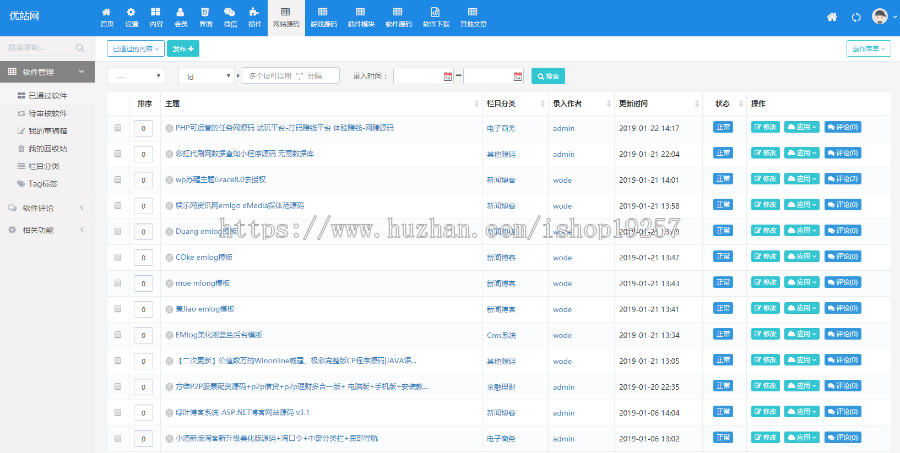Open the 微信 WeChat icon in top navigation
This screenshot has width=900, height=453.
pos(230,12)
